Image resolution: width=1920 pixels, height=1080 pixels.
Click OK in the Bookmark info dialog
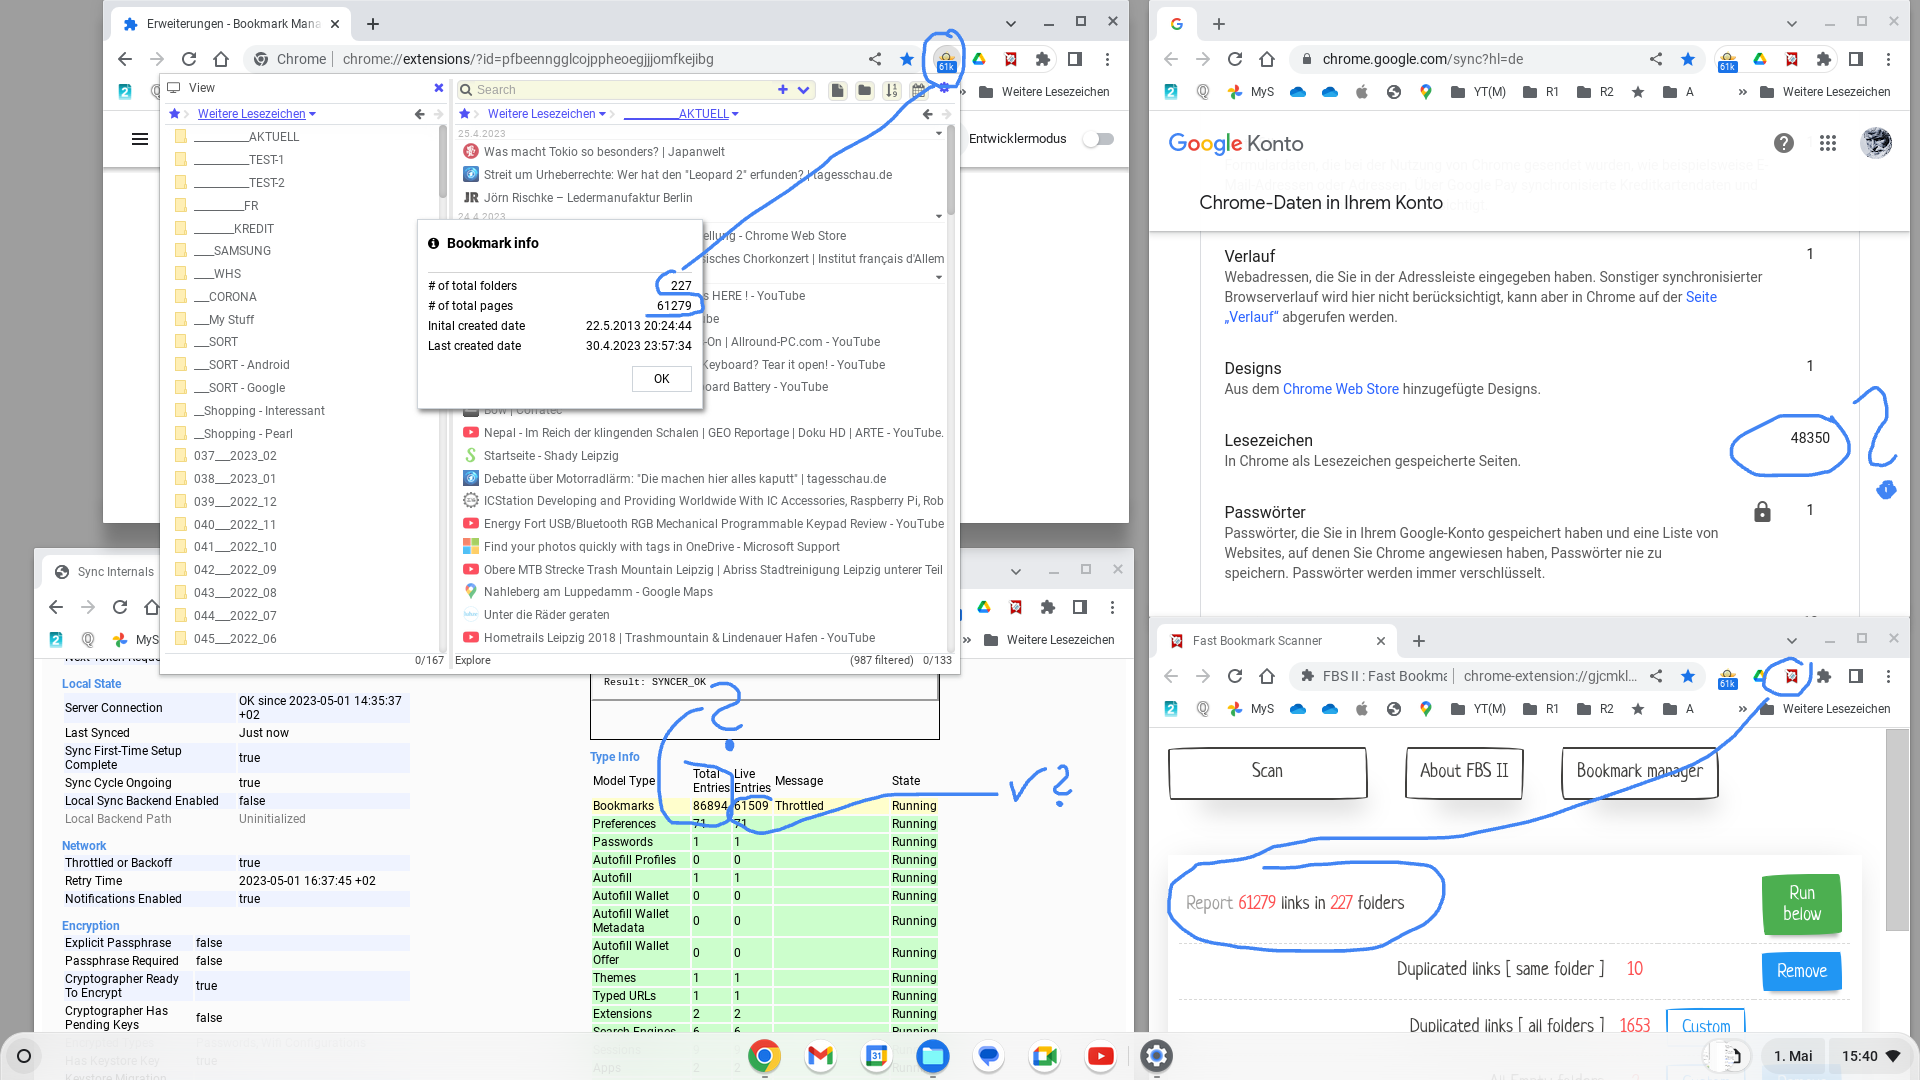pos(661,379)
